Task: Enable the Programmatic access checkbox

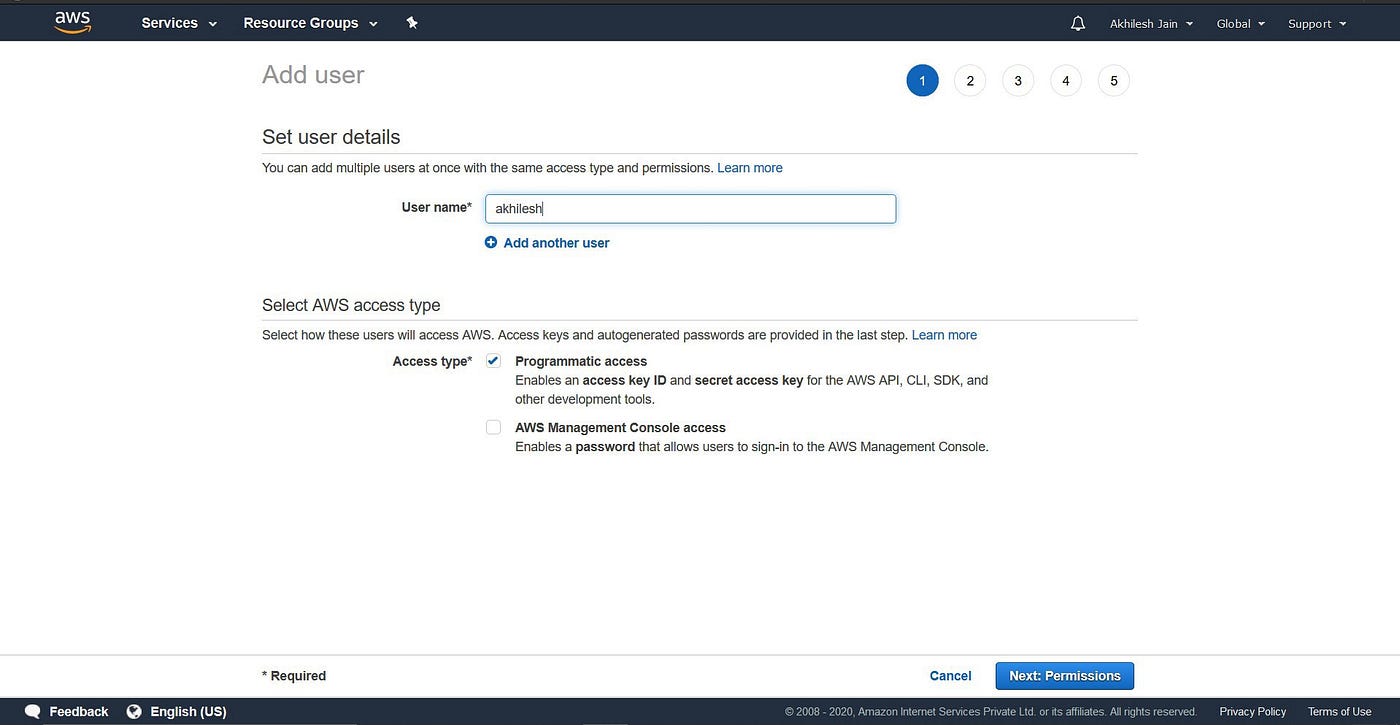Action: click(x=493, y=360)
